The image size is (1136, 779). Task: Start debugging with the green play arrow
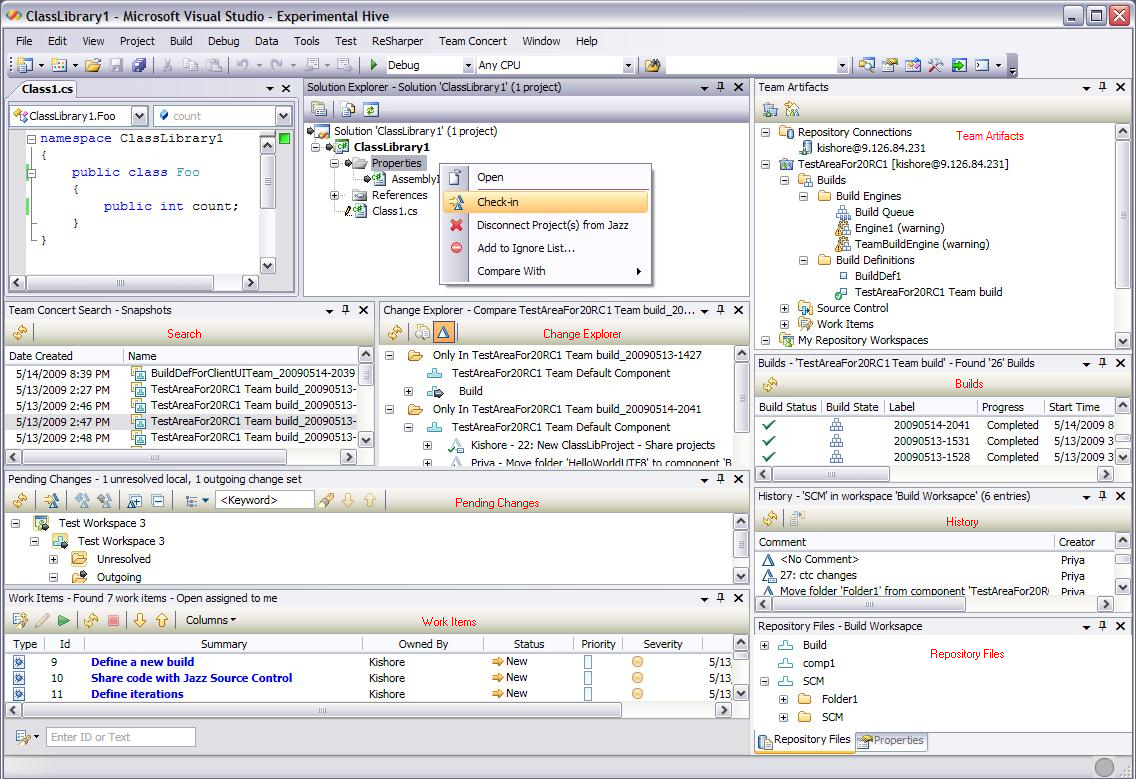pos(374,65)
